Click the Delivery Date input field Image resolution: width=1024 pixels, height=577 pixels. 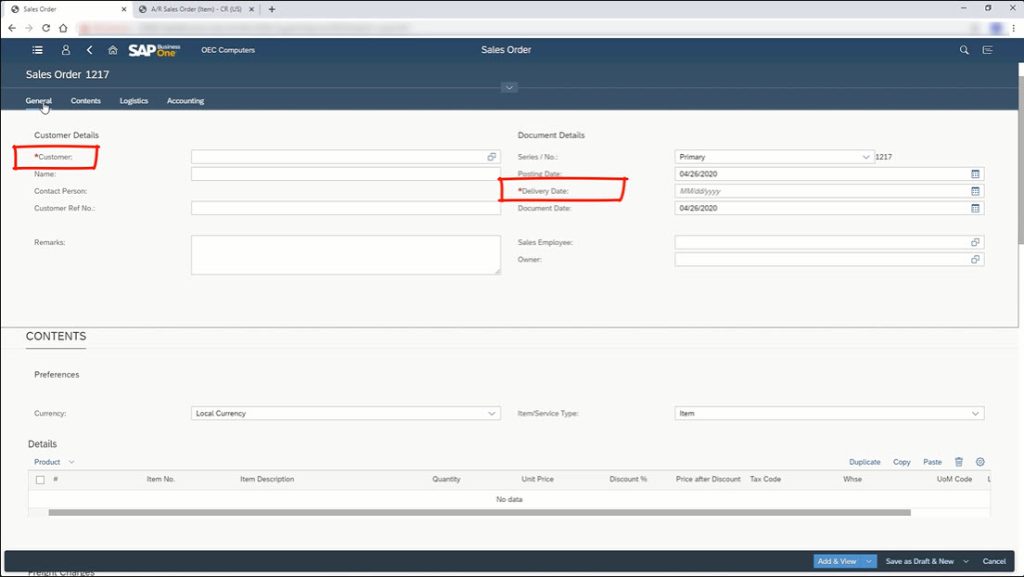[829, 191]
